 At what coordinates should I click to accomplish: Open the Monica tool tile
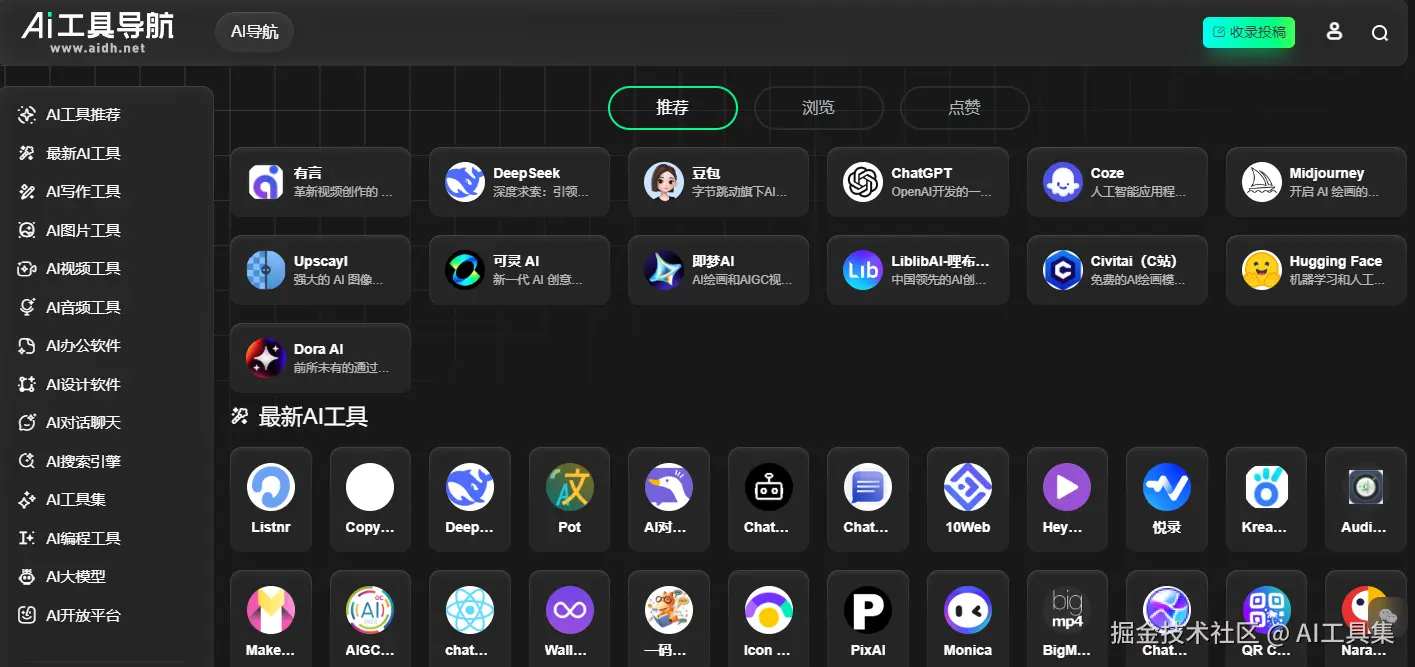tap(968, 619)
